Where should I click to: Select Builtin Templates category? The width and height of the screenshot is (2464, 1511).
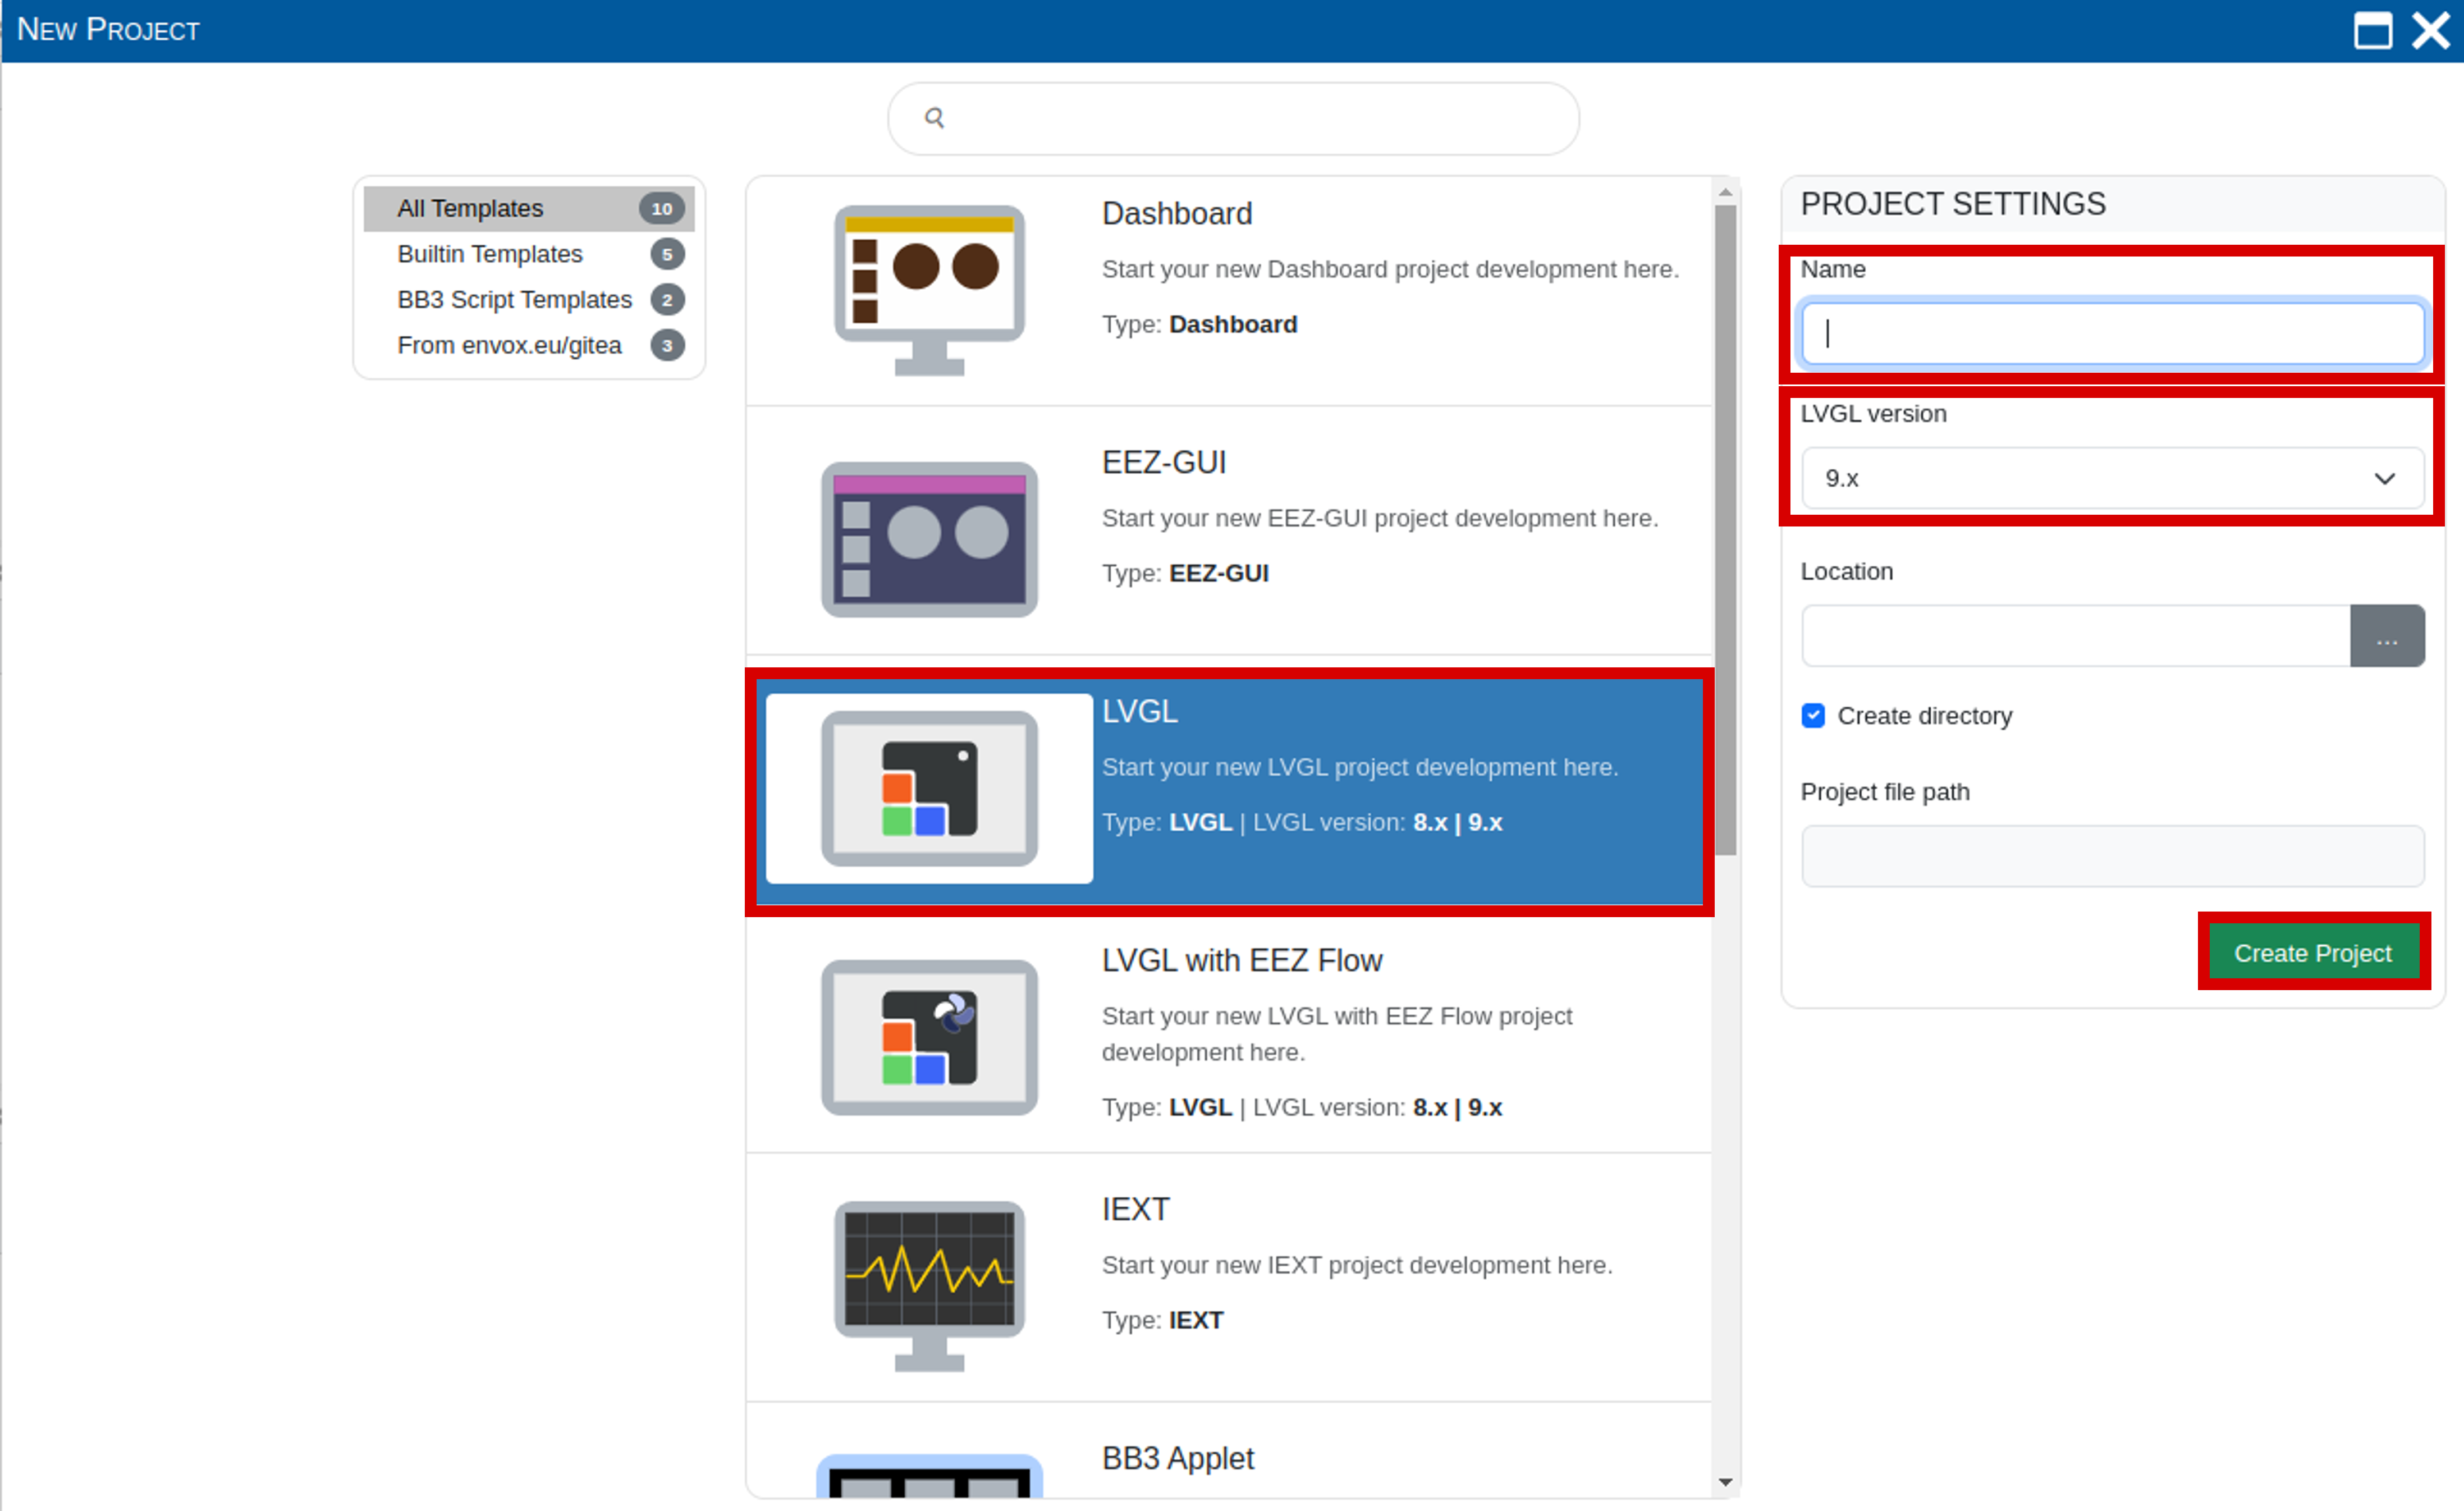[x=529, y=254]
